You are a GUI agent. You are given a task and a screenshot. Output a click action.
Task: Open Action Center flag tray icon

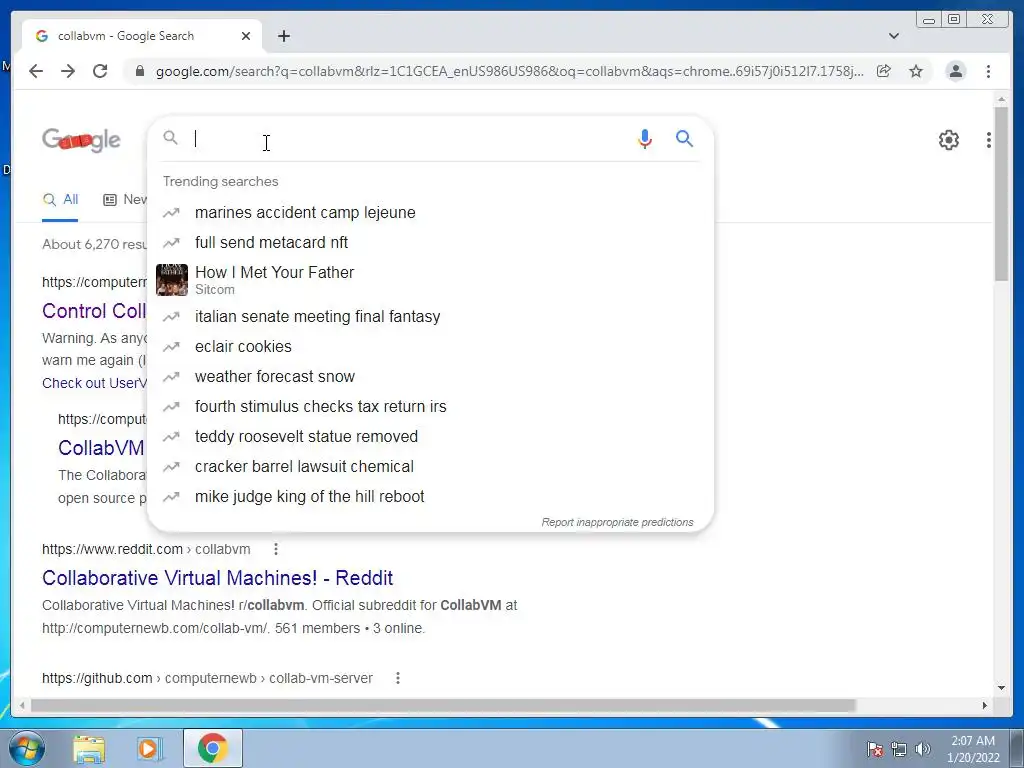point(874,749)
